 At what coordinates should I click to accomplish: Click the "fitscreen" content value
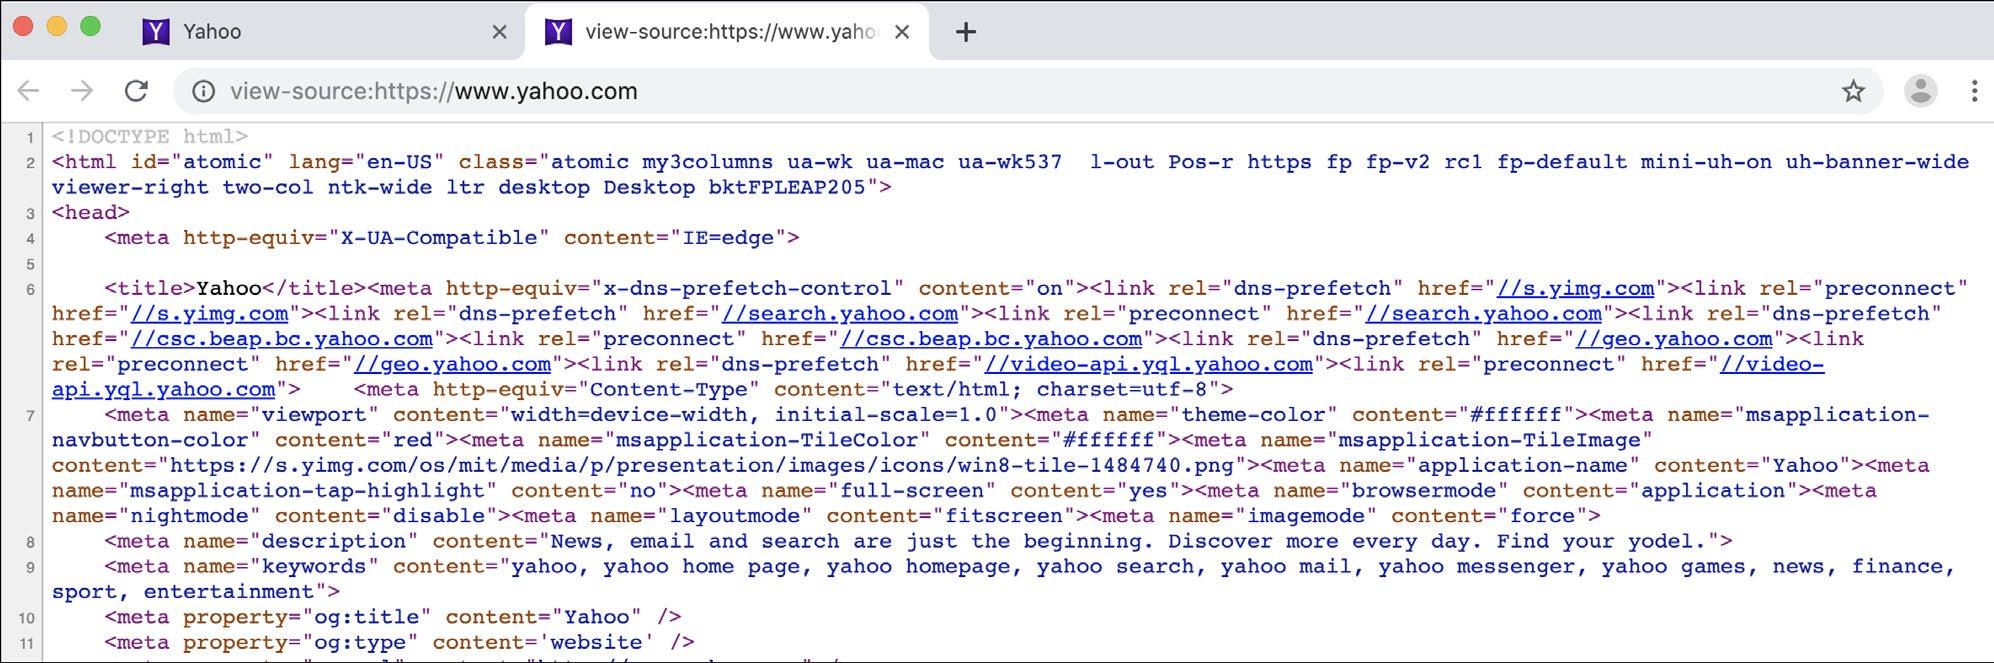coord(1003,516)
